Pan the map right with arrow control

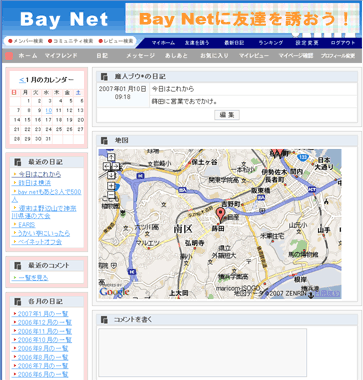(x=115, y=166)
